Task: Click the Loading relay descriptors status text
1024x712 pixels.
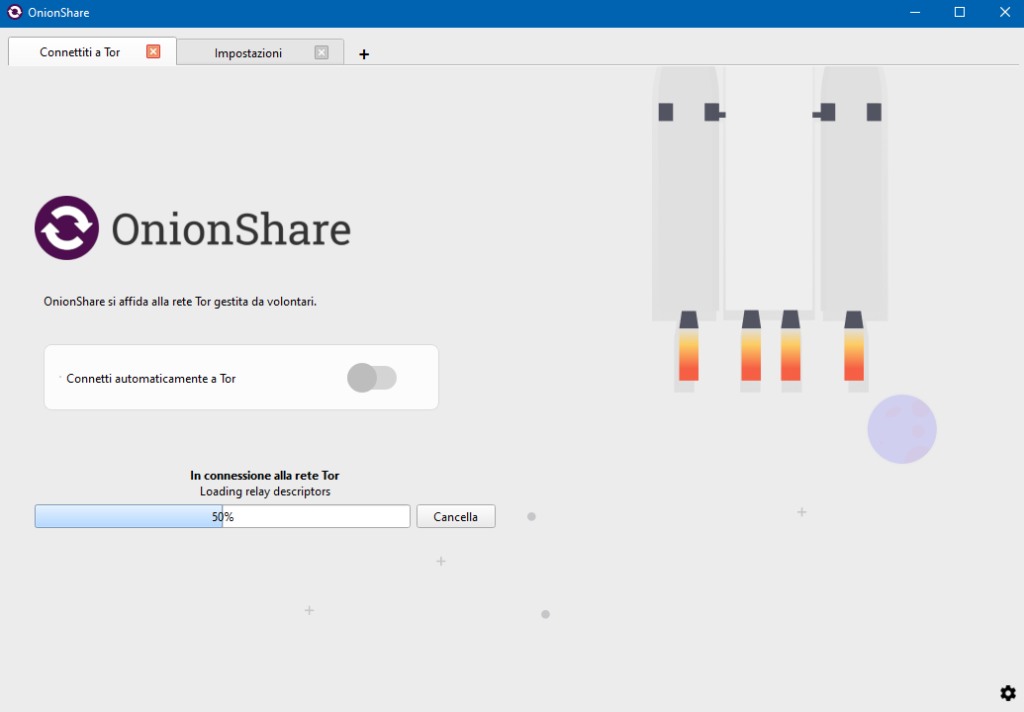Action: pyautogui.click(x=265, y=492)
